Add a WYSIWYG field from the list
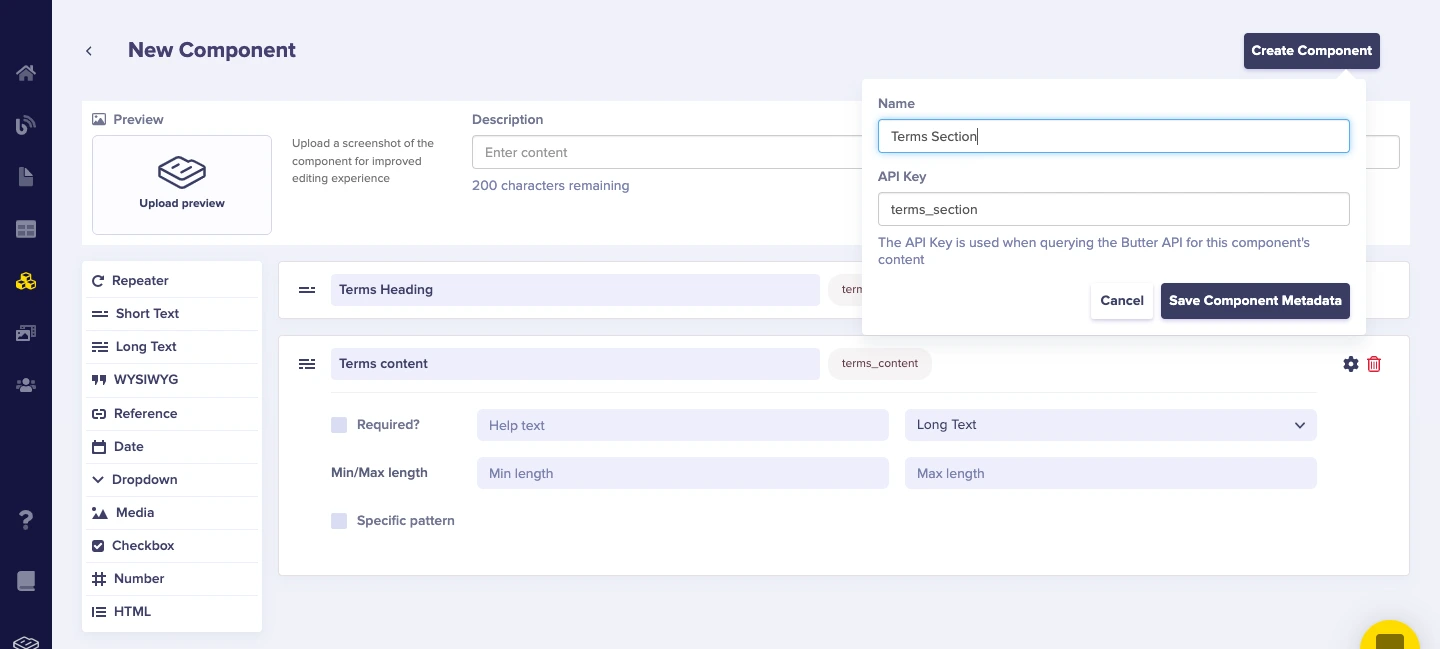This screenshot has width=1440, height=649. pos(145,380)
